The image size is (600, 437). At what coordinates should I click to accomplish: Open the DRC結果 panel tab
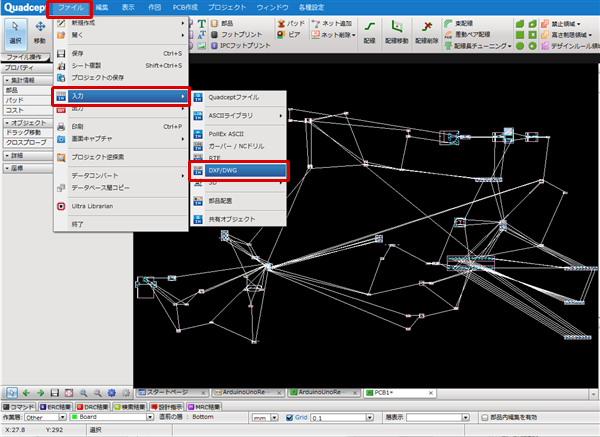(92, 407)
